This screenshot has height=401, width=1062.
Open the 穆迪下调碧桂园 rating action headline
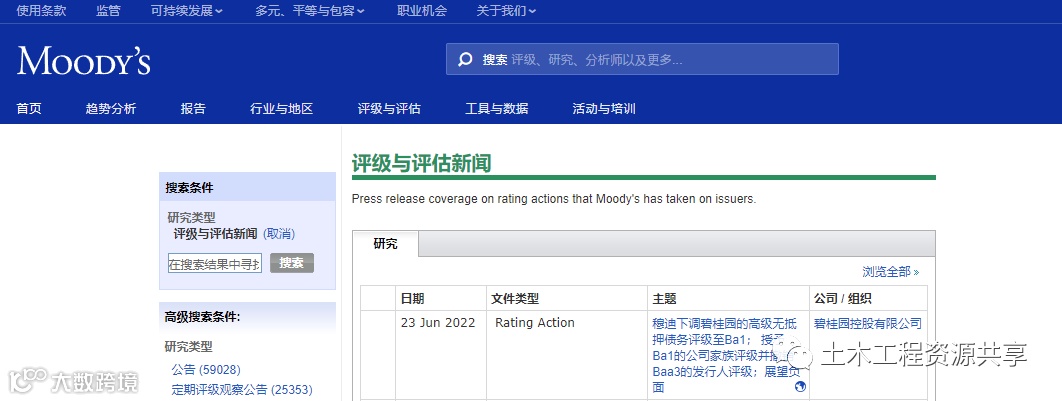(x=725, y=355)
